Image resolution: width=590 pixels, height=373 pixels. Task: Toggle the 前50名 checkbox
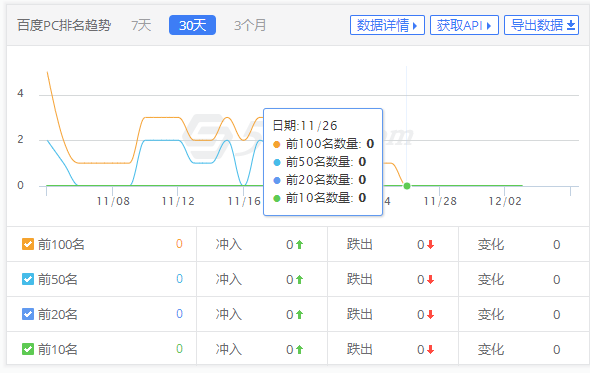pyautogui.click(x=28, y=279)
